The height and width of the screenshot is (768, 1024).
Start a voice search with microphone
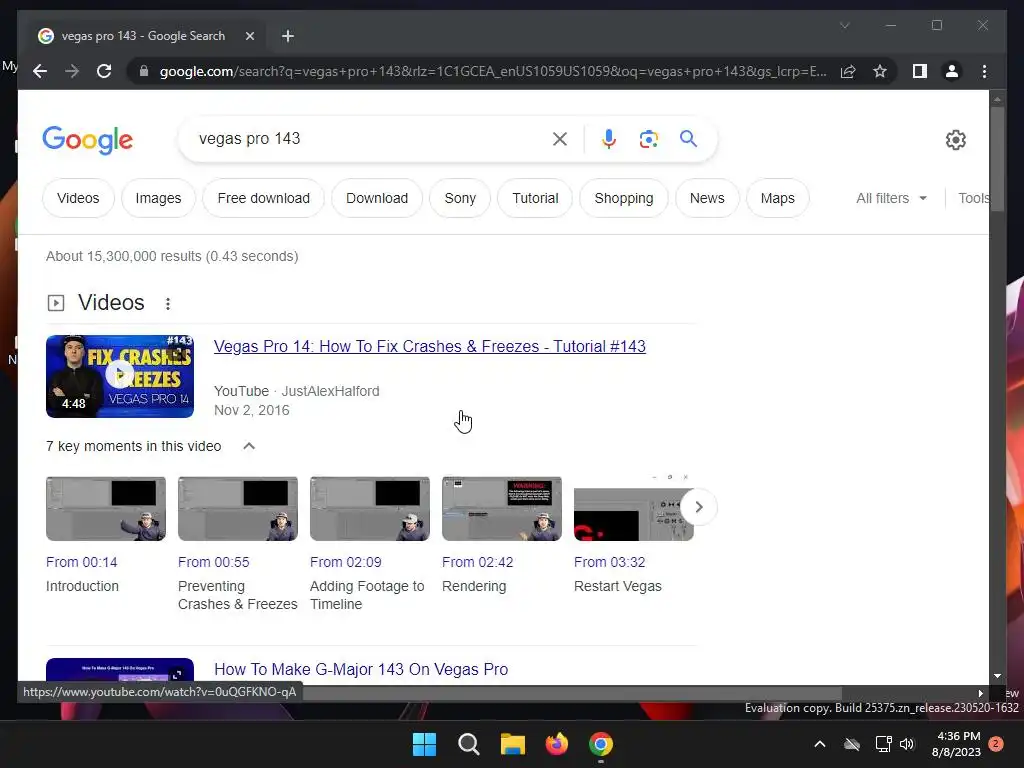click(x=609, y=139)
